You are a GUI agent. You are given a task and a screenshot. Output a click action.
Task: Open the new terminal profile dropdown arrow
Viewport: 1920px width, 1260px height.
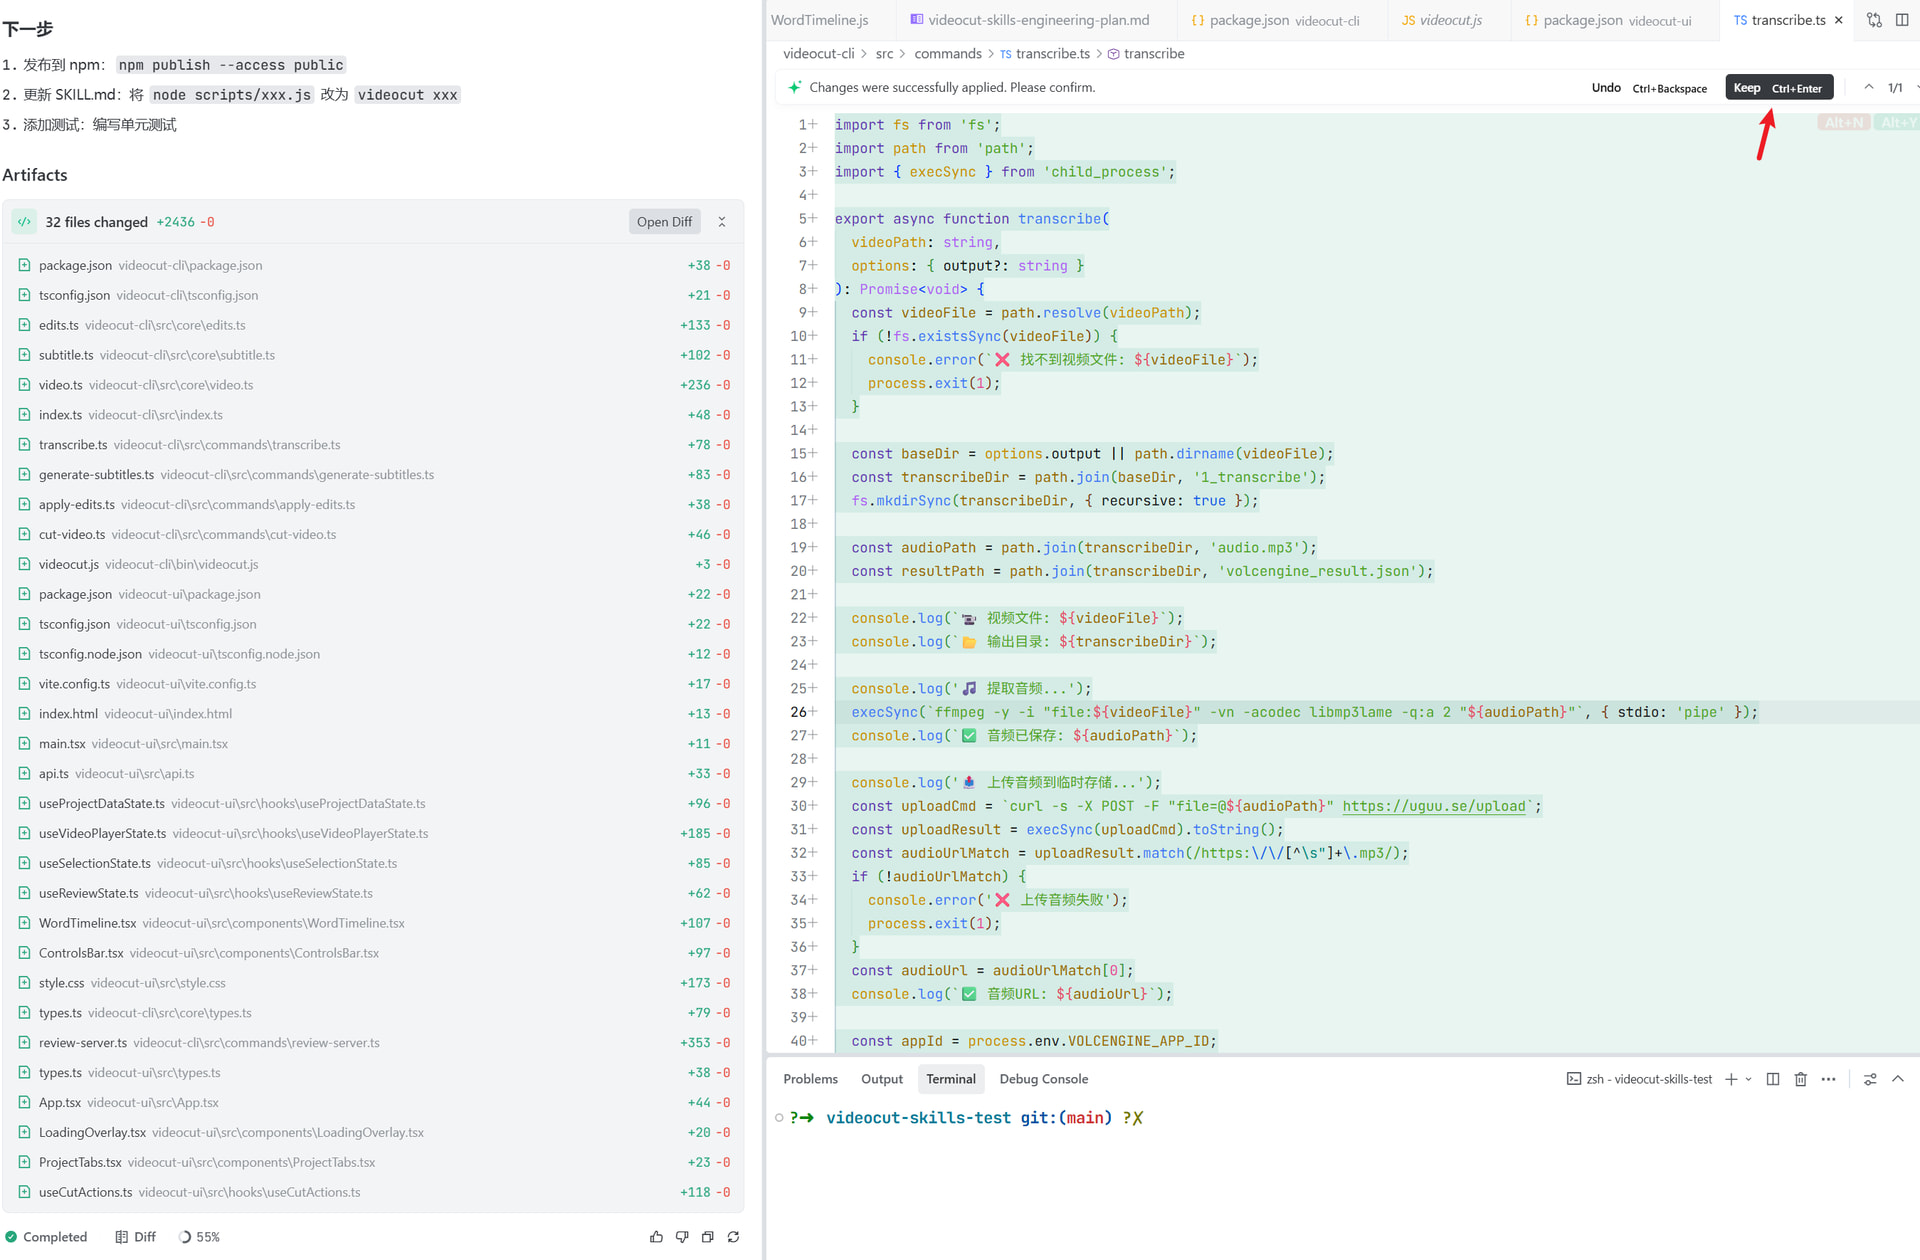(x=1749, y=1079)
